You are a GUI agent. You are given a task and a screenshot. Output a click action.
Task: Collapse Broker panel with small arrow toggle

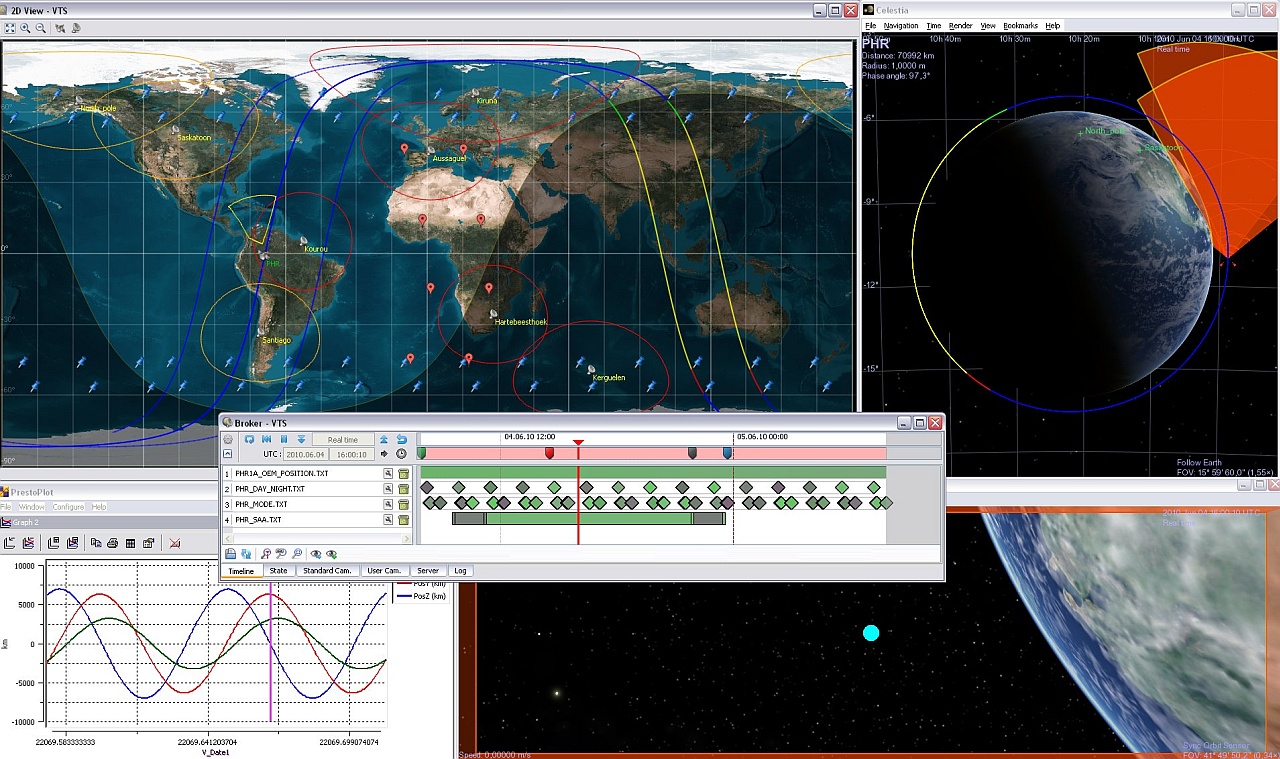tap(228, 454)
